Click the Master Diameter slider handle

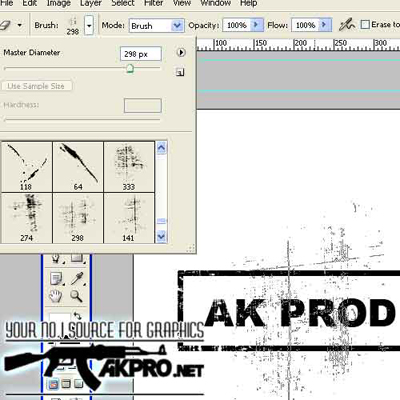[130, 69]
